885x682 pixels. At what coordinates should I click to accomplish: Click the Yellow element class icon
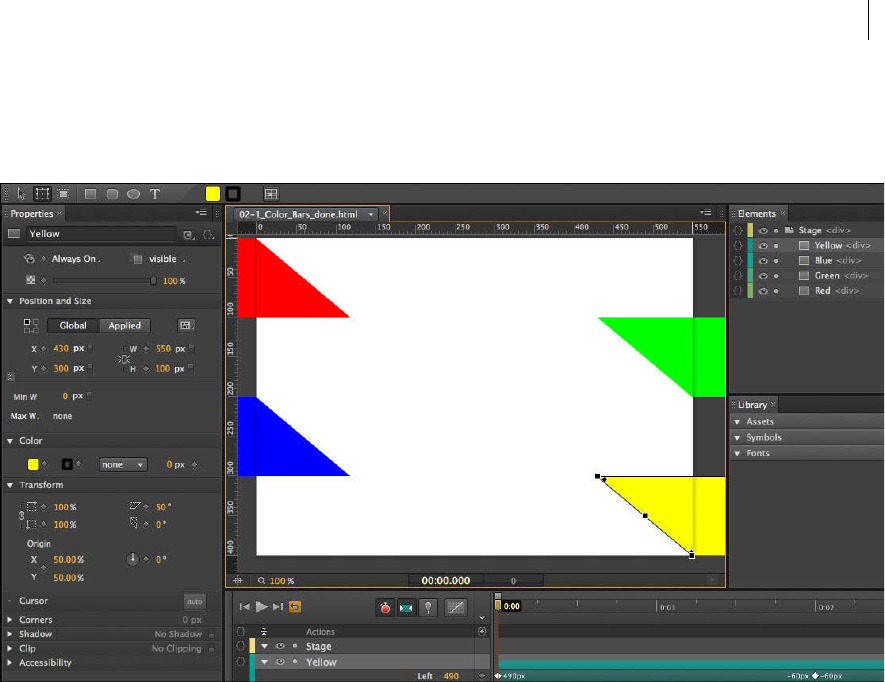188,234
